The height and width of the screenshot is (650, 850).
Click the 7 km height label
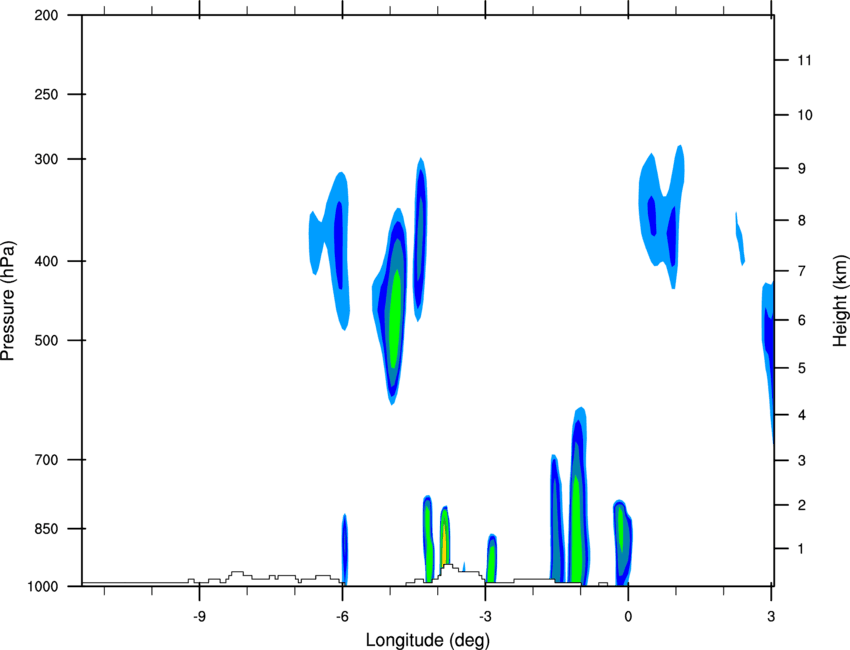(x=801, y=271)
